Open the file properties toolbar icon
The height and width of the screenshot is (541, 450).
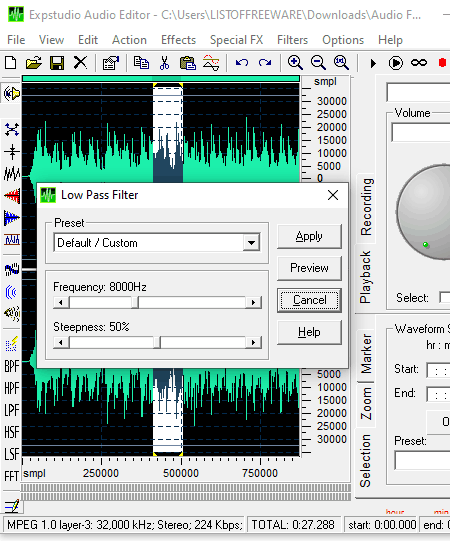[x=111, y=63]
